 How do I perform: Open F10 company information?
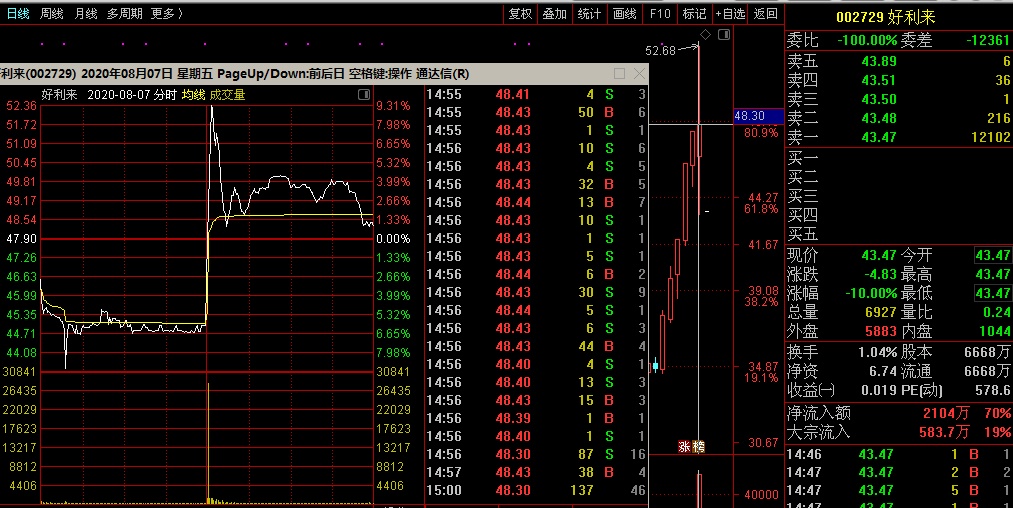[659, 13]
